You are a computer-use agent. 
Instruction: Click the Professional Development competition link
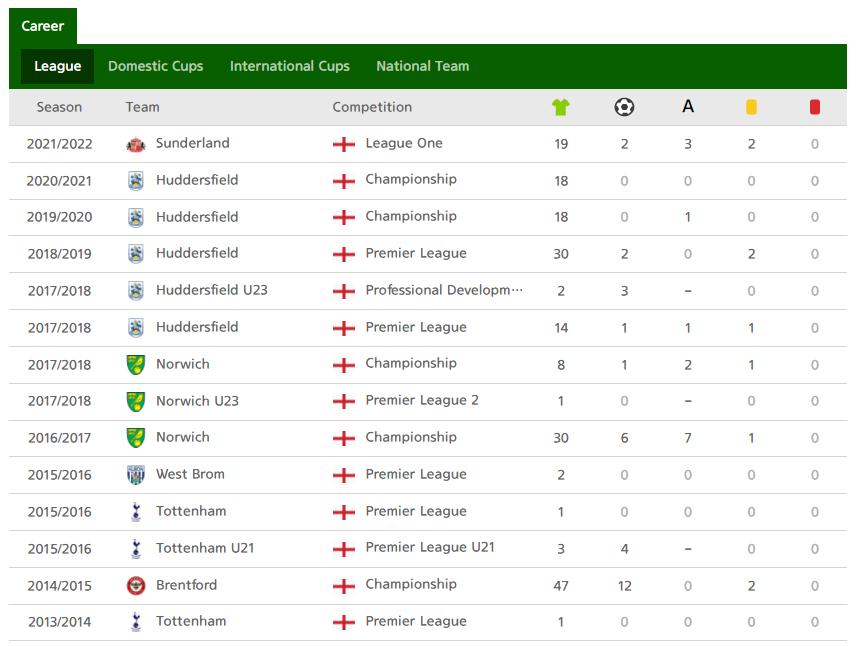[x=444, y=290]
